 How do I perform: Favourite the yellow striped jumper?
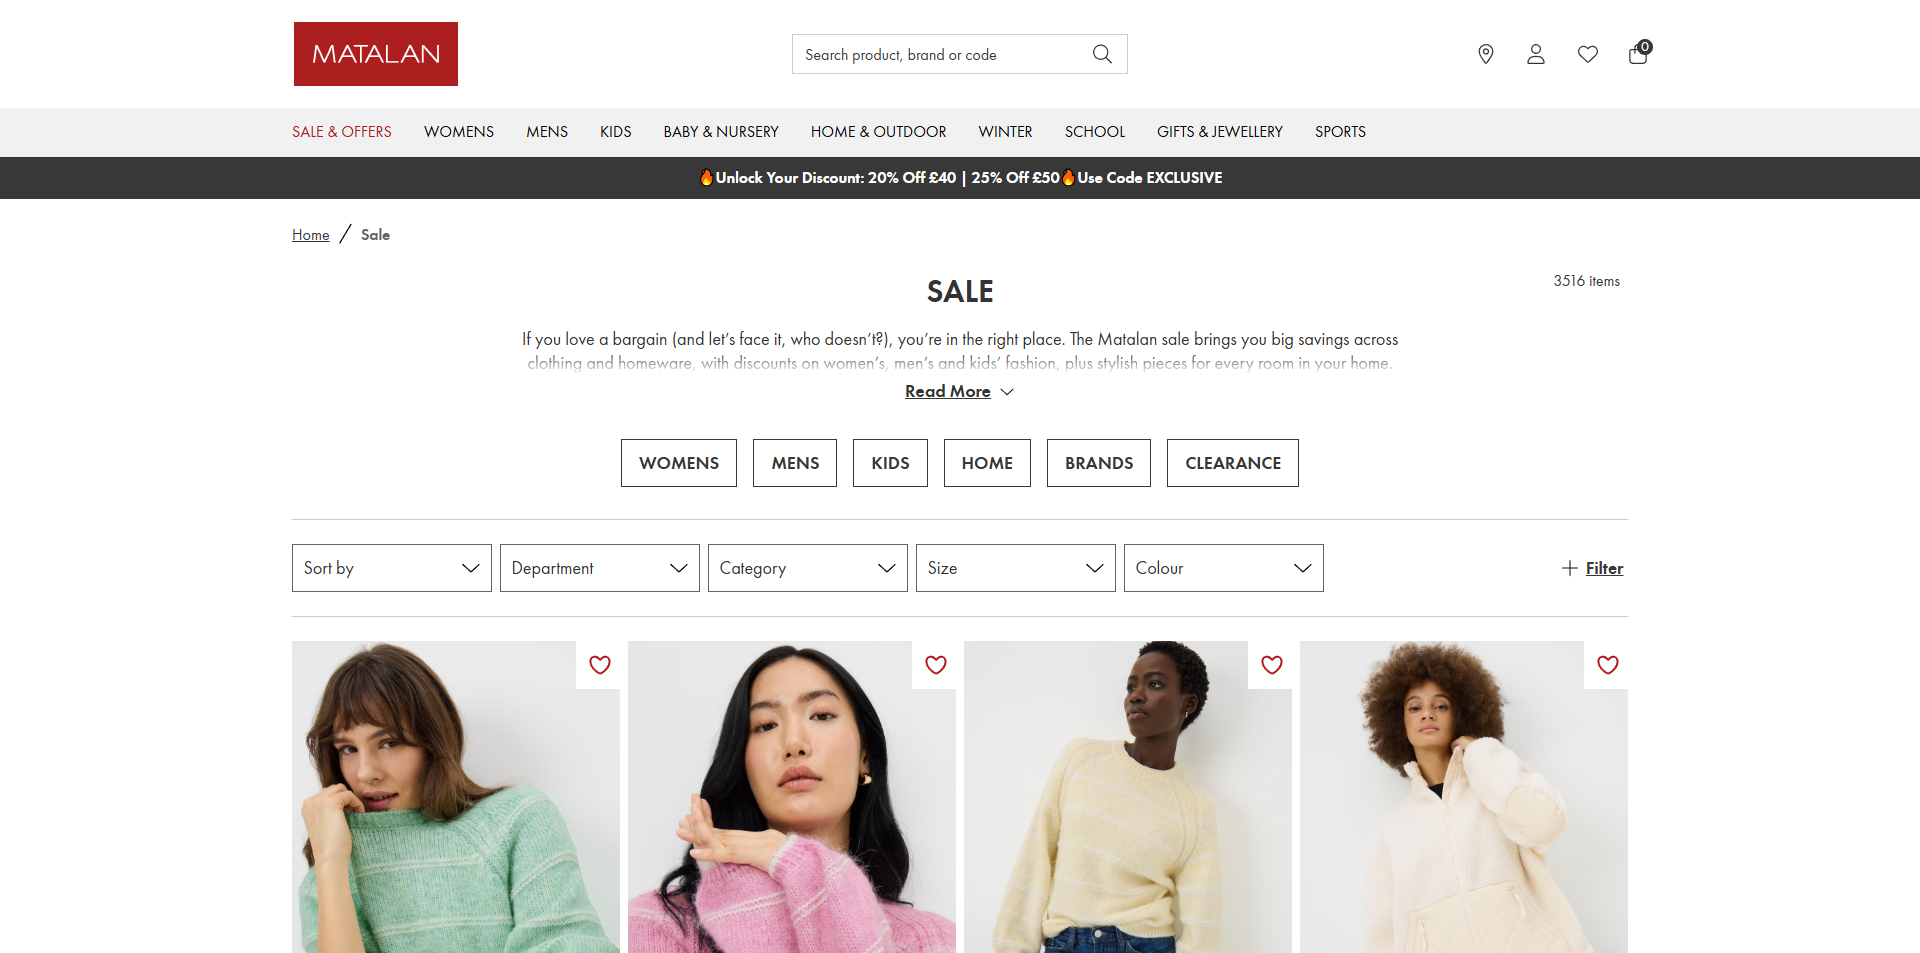pyautogui.click(x=1272, y=665)
